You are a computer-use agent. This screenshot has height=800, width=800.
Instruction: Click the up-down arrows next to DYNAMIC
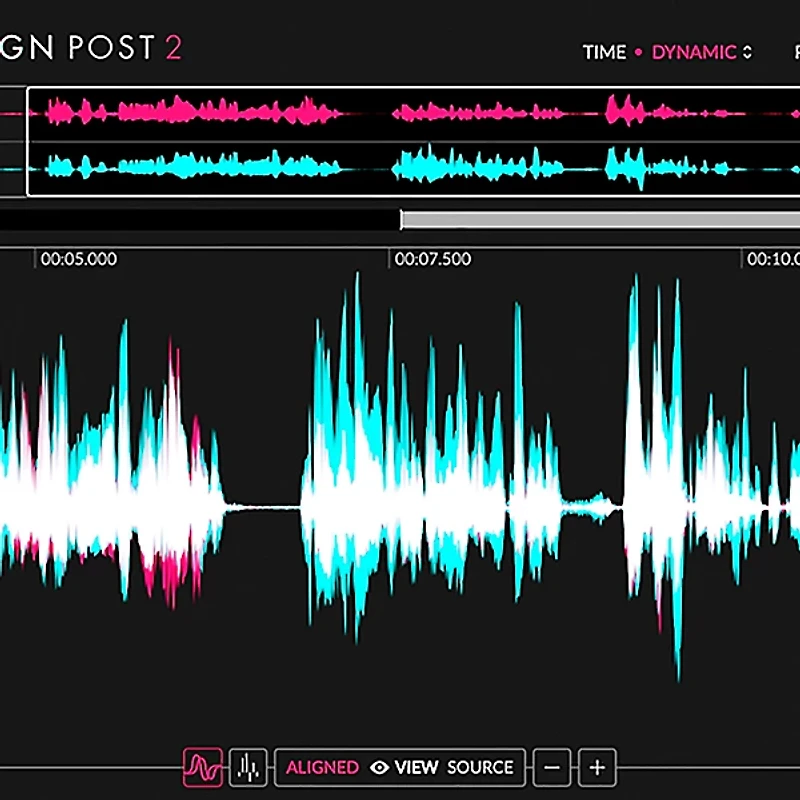coord(747,52)
